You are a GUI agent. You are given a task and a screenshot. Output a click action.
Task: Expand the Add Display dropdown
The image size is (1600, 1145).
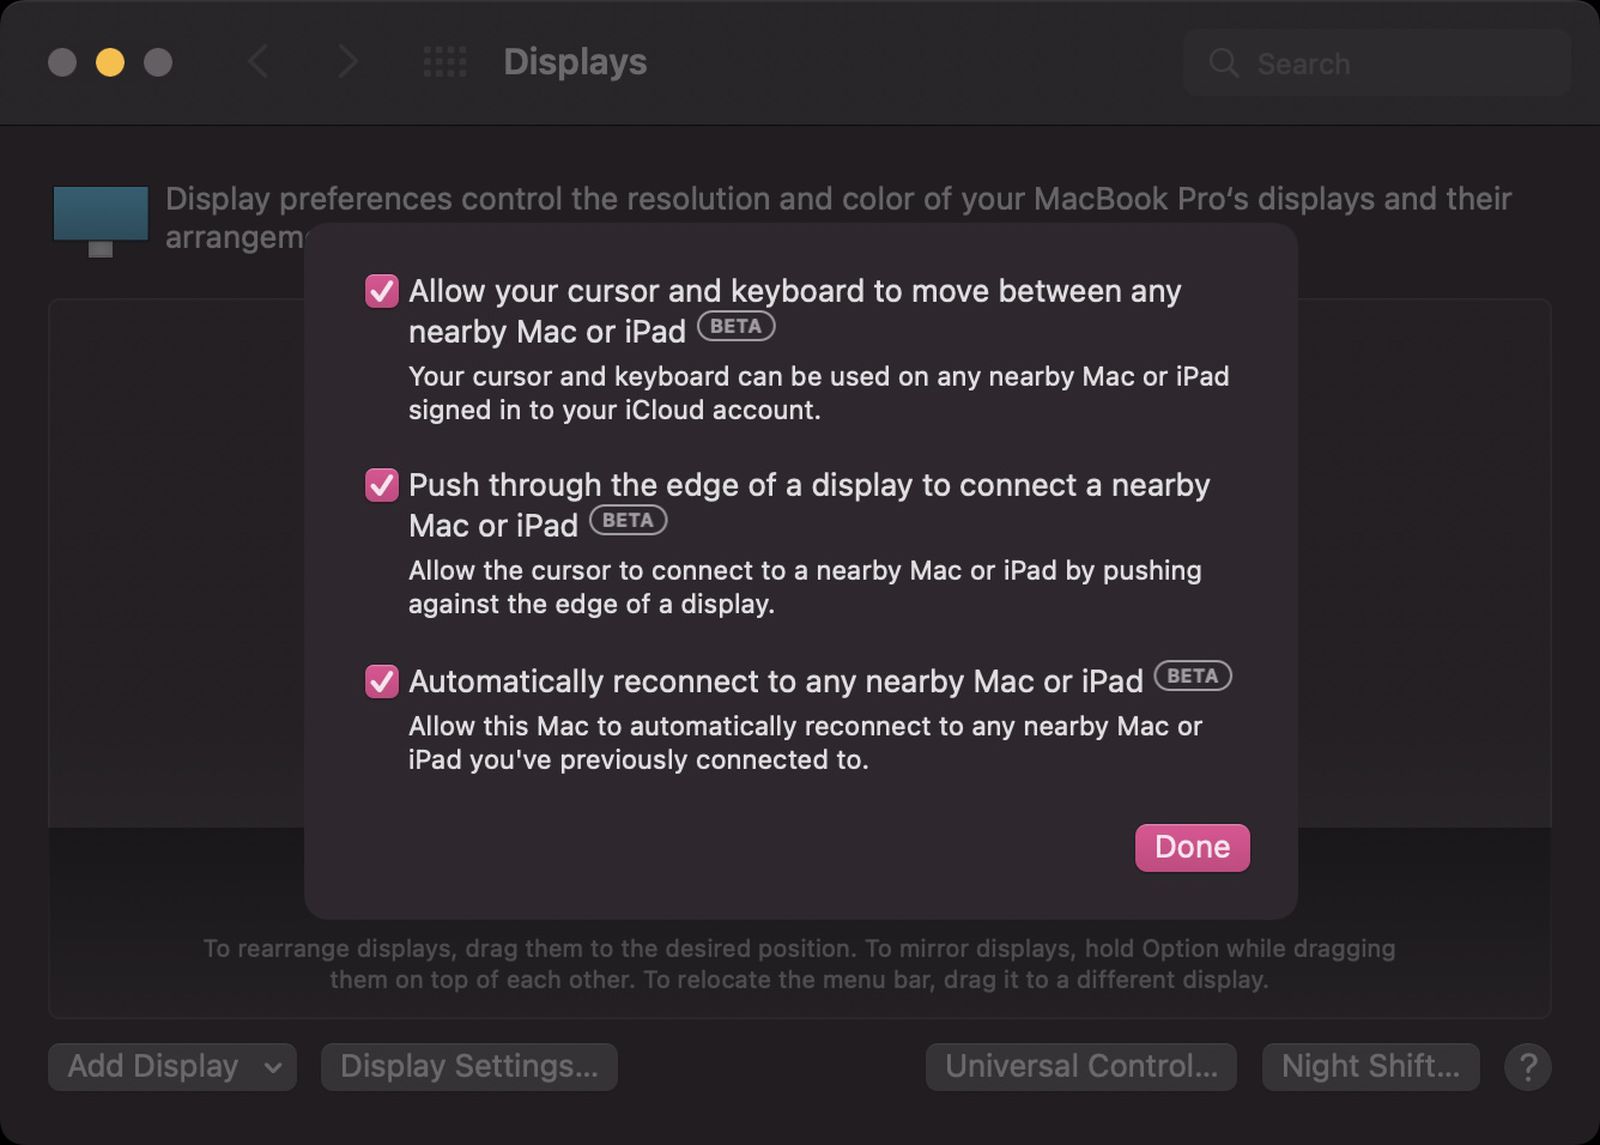point(173,1067)
